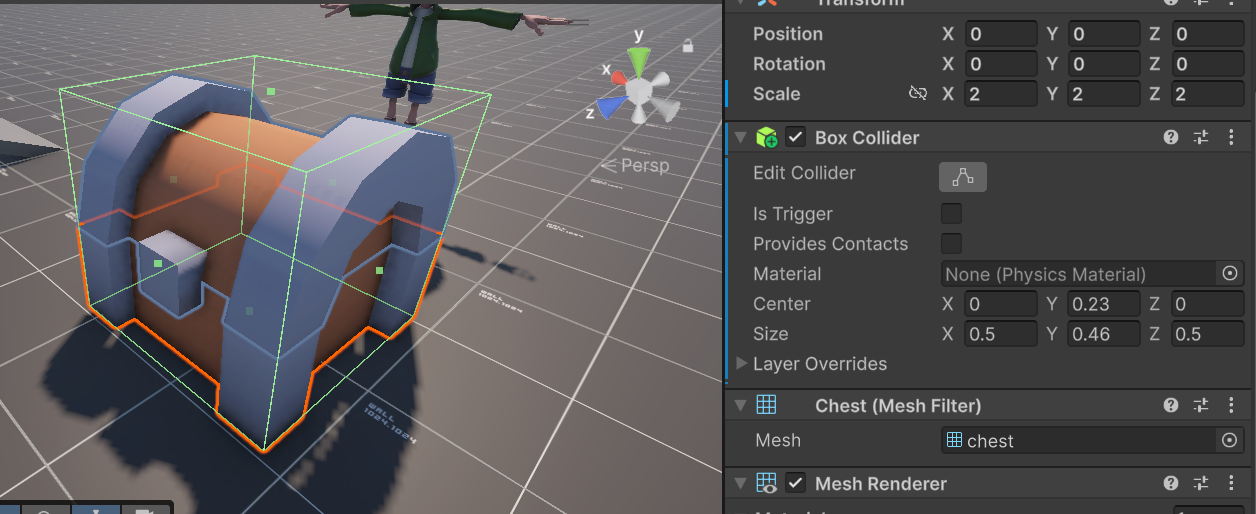Disable the Mesh Renderer component checkbox

796,483
